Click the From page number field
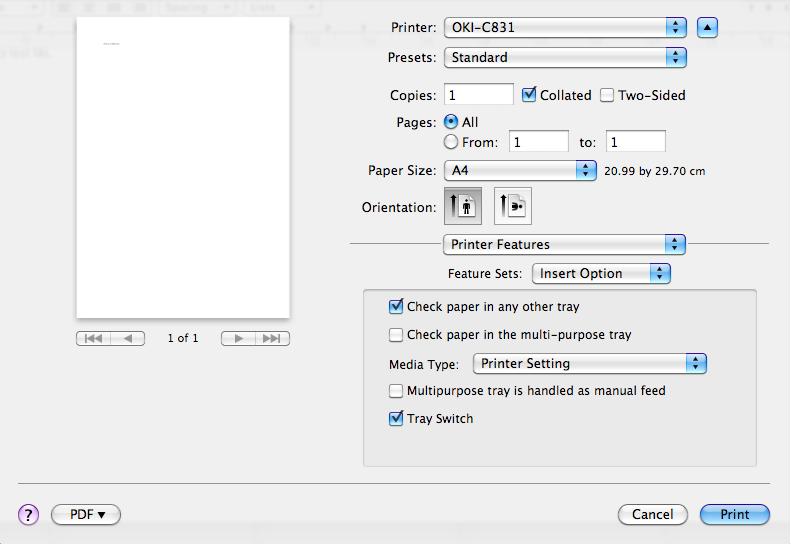The image size is (791, 544). 539,141
